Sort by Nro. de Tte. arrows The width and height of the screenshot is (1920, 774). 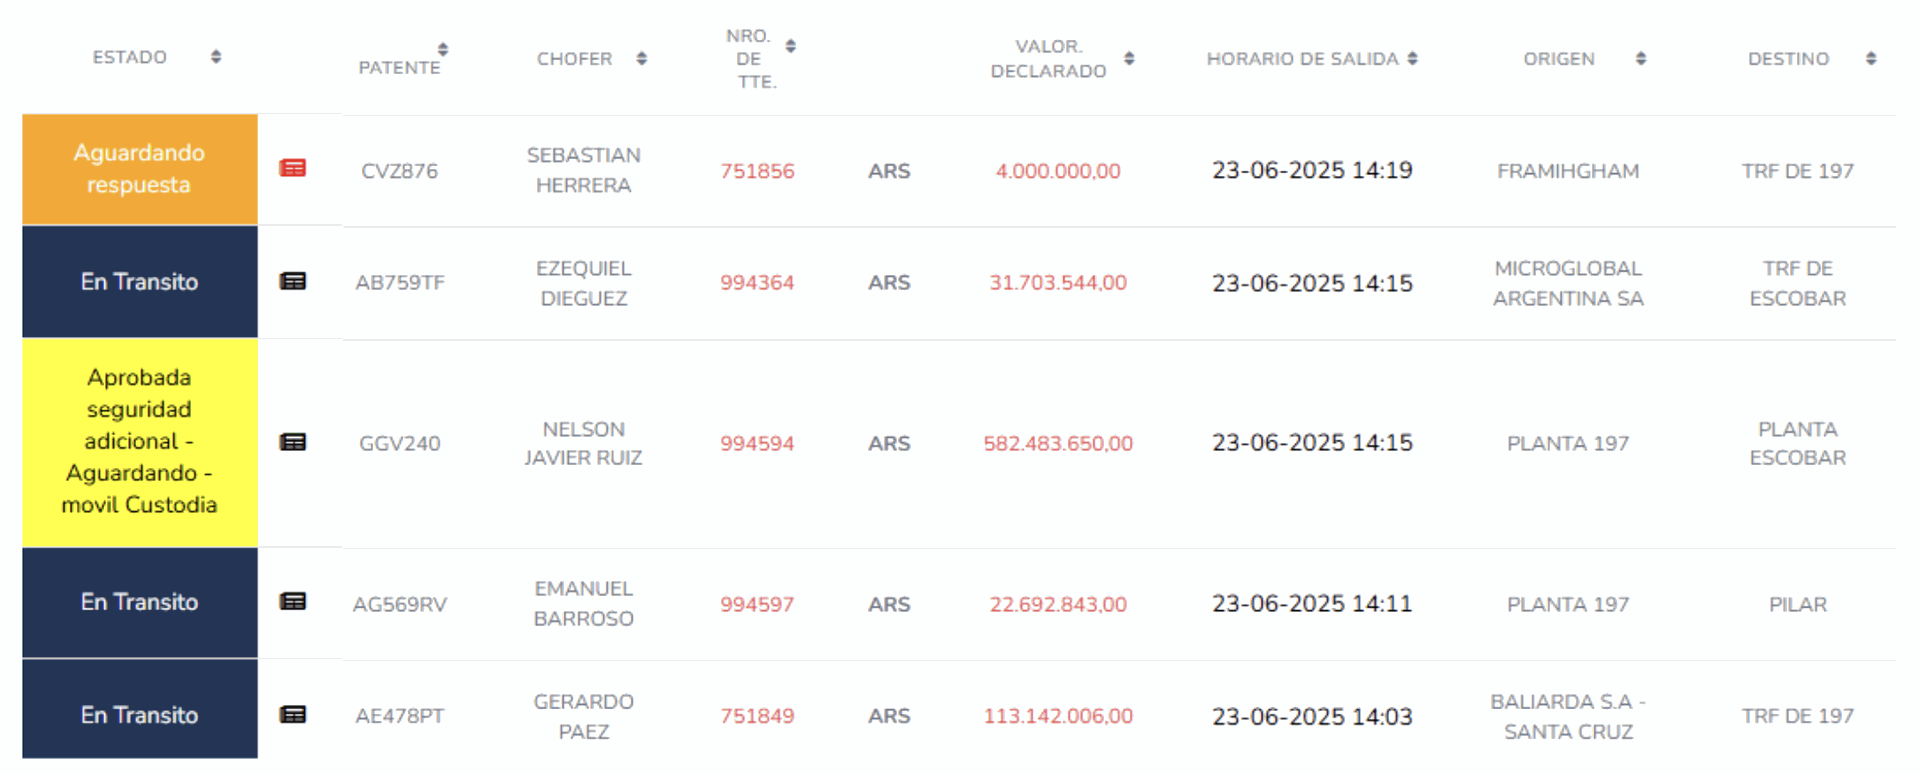pyautogui.click(x=791, y=46)
